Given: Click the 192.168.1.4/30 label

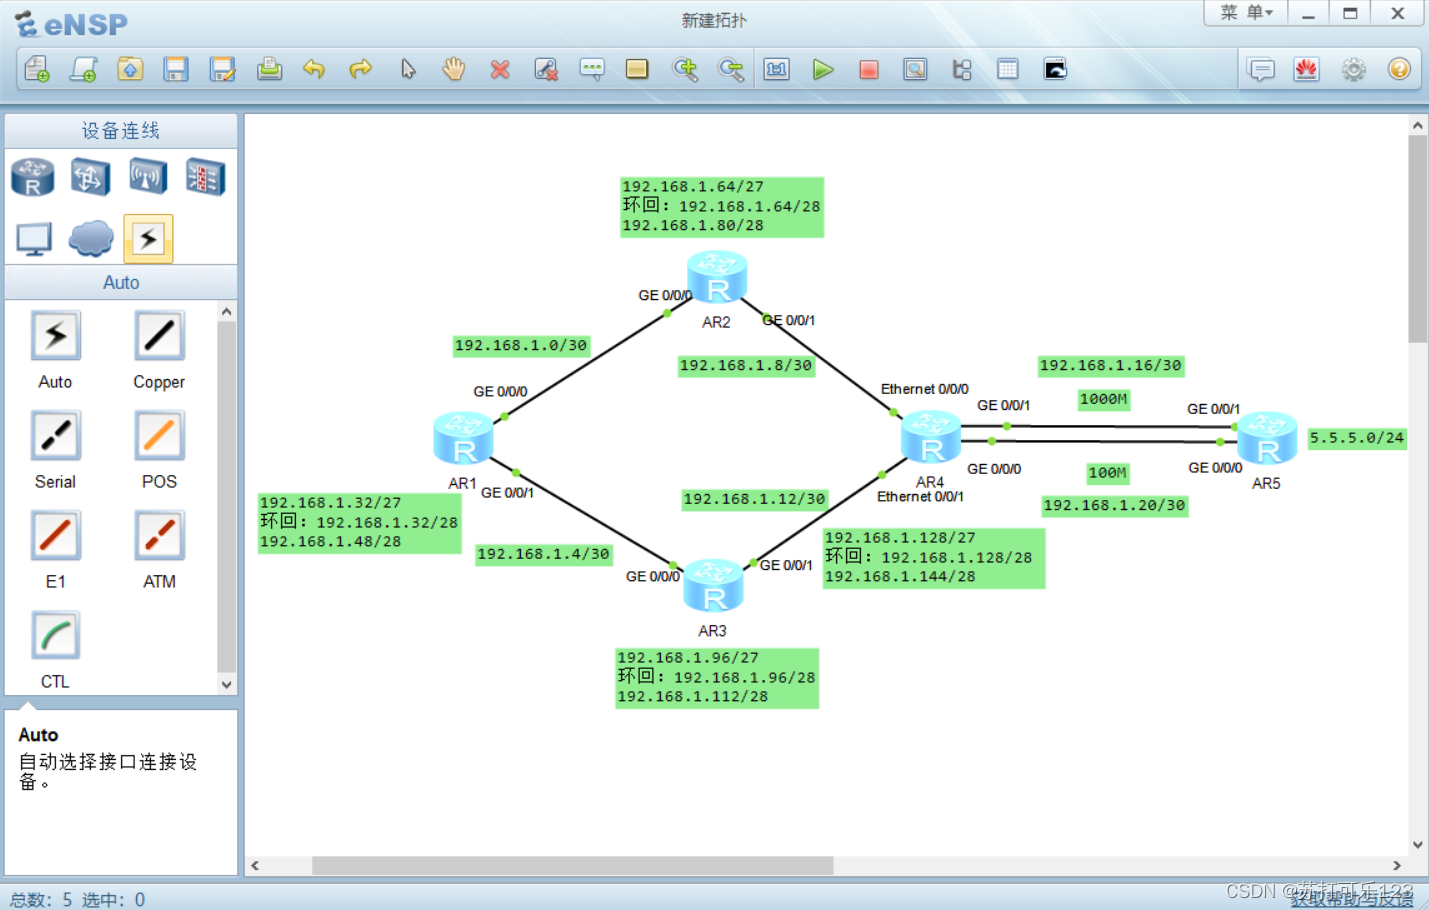Looking at the screenshot, I should pos(543,554).
